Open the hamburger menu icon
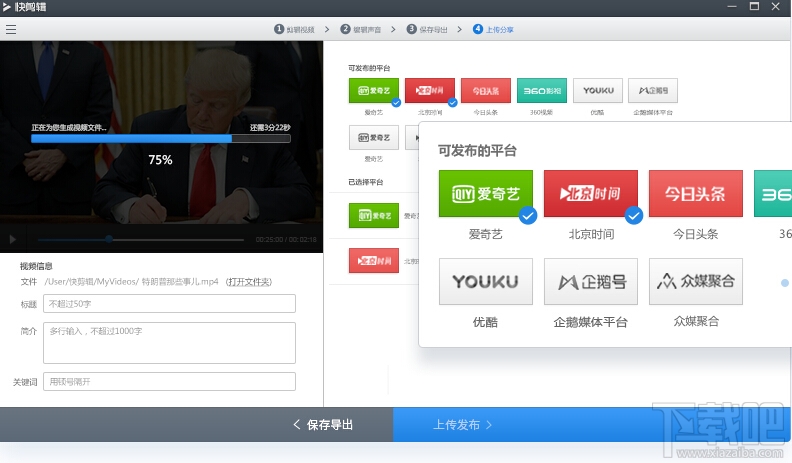This screenshot has height=463, width=792. (x=11, y=30)
